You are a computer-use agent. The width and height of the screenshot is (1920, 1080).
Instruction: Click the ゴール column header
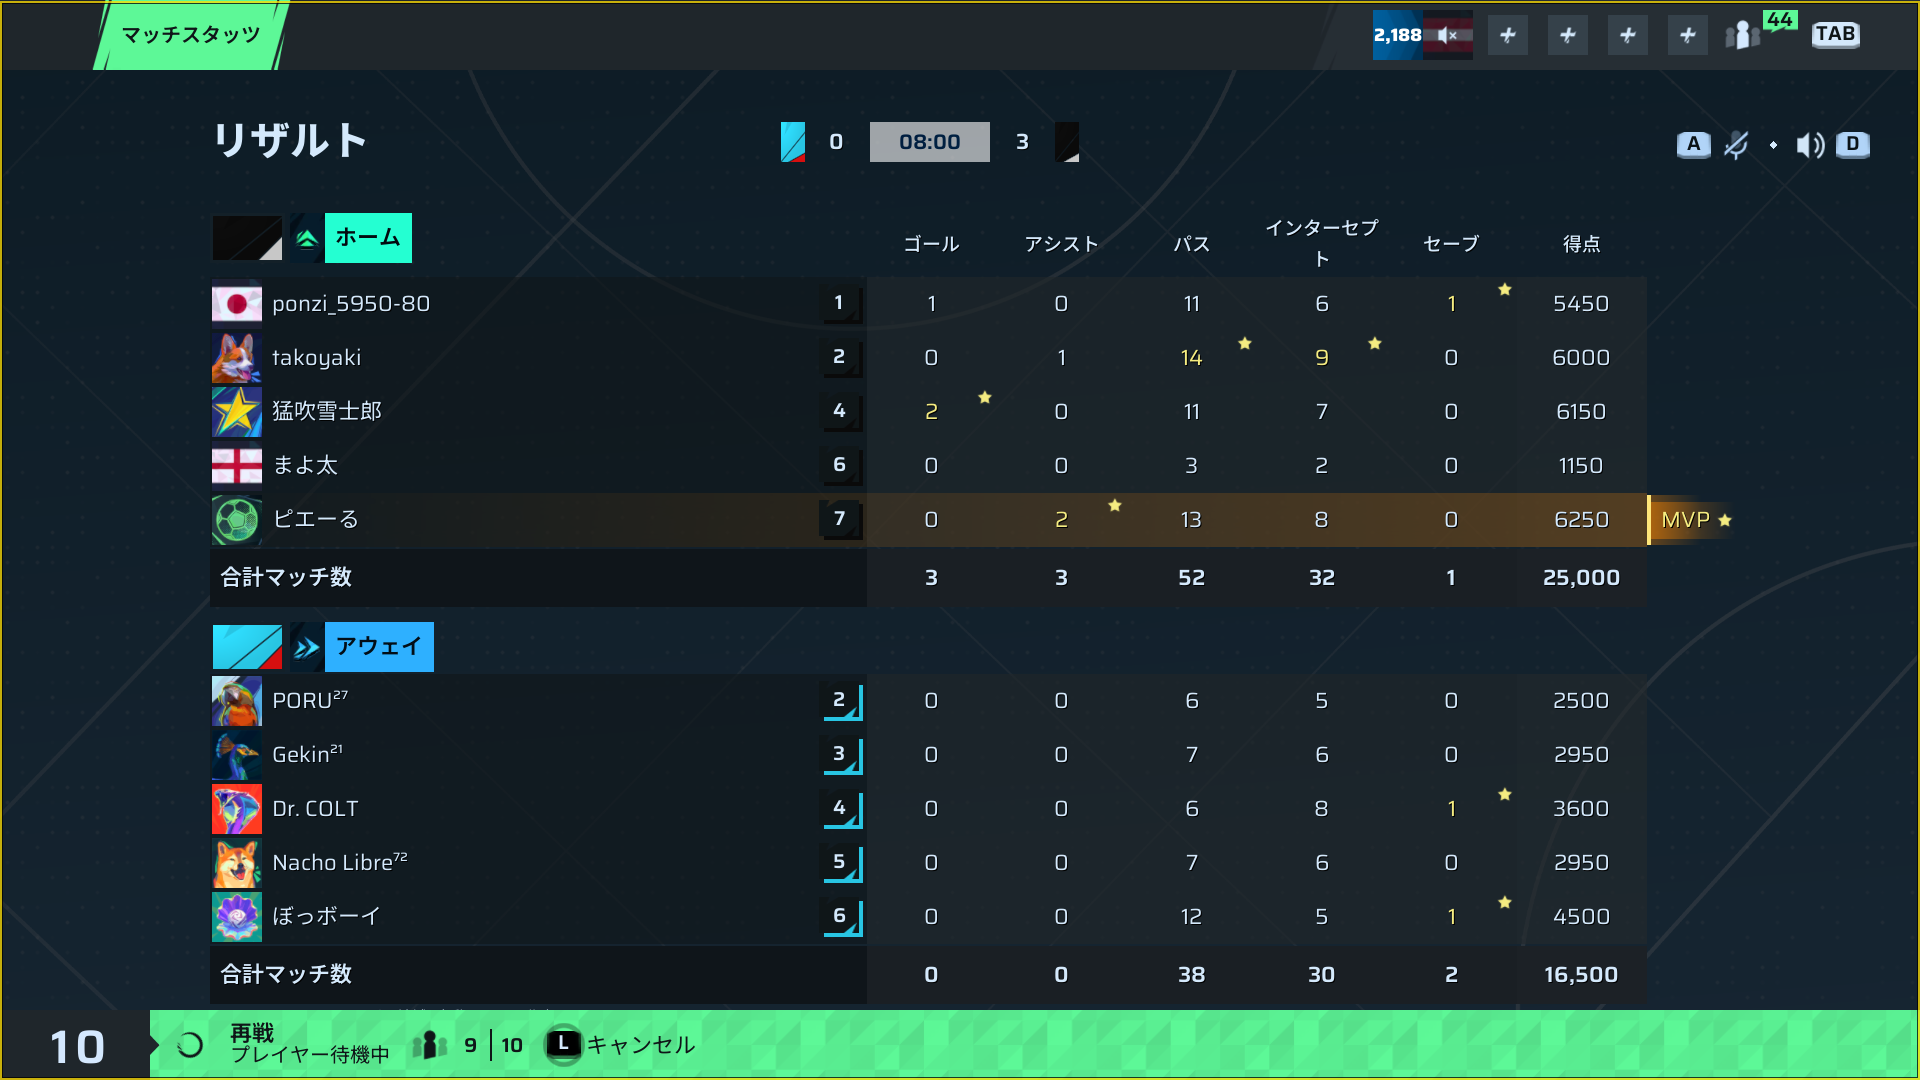coord(931,244)
